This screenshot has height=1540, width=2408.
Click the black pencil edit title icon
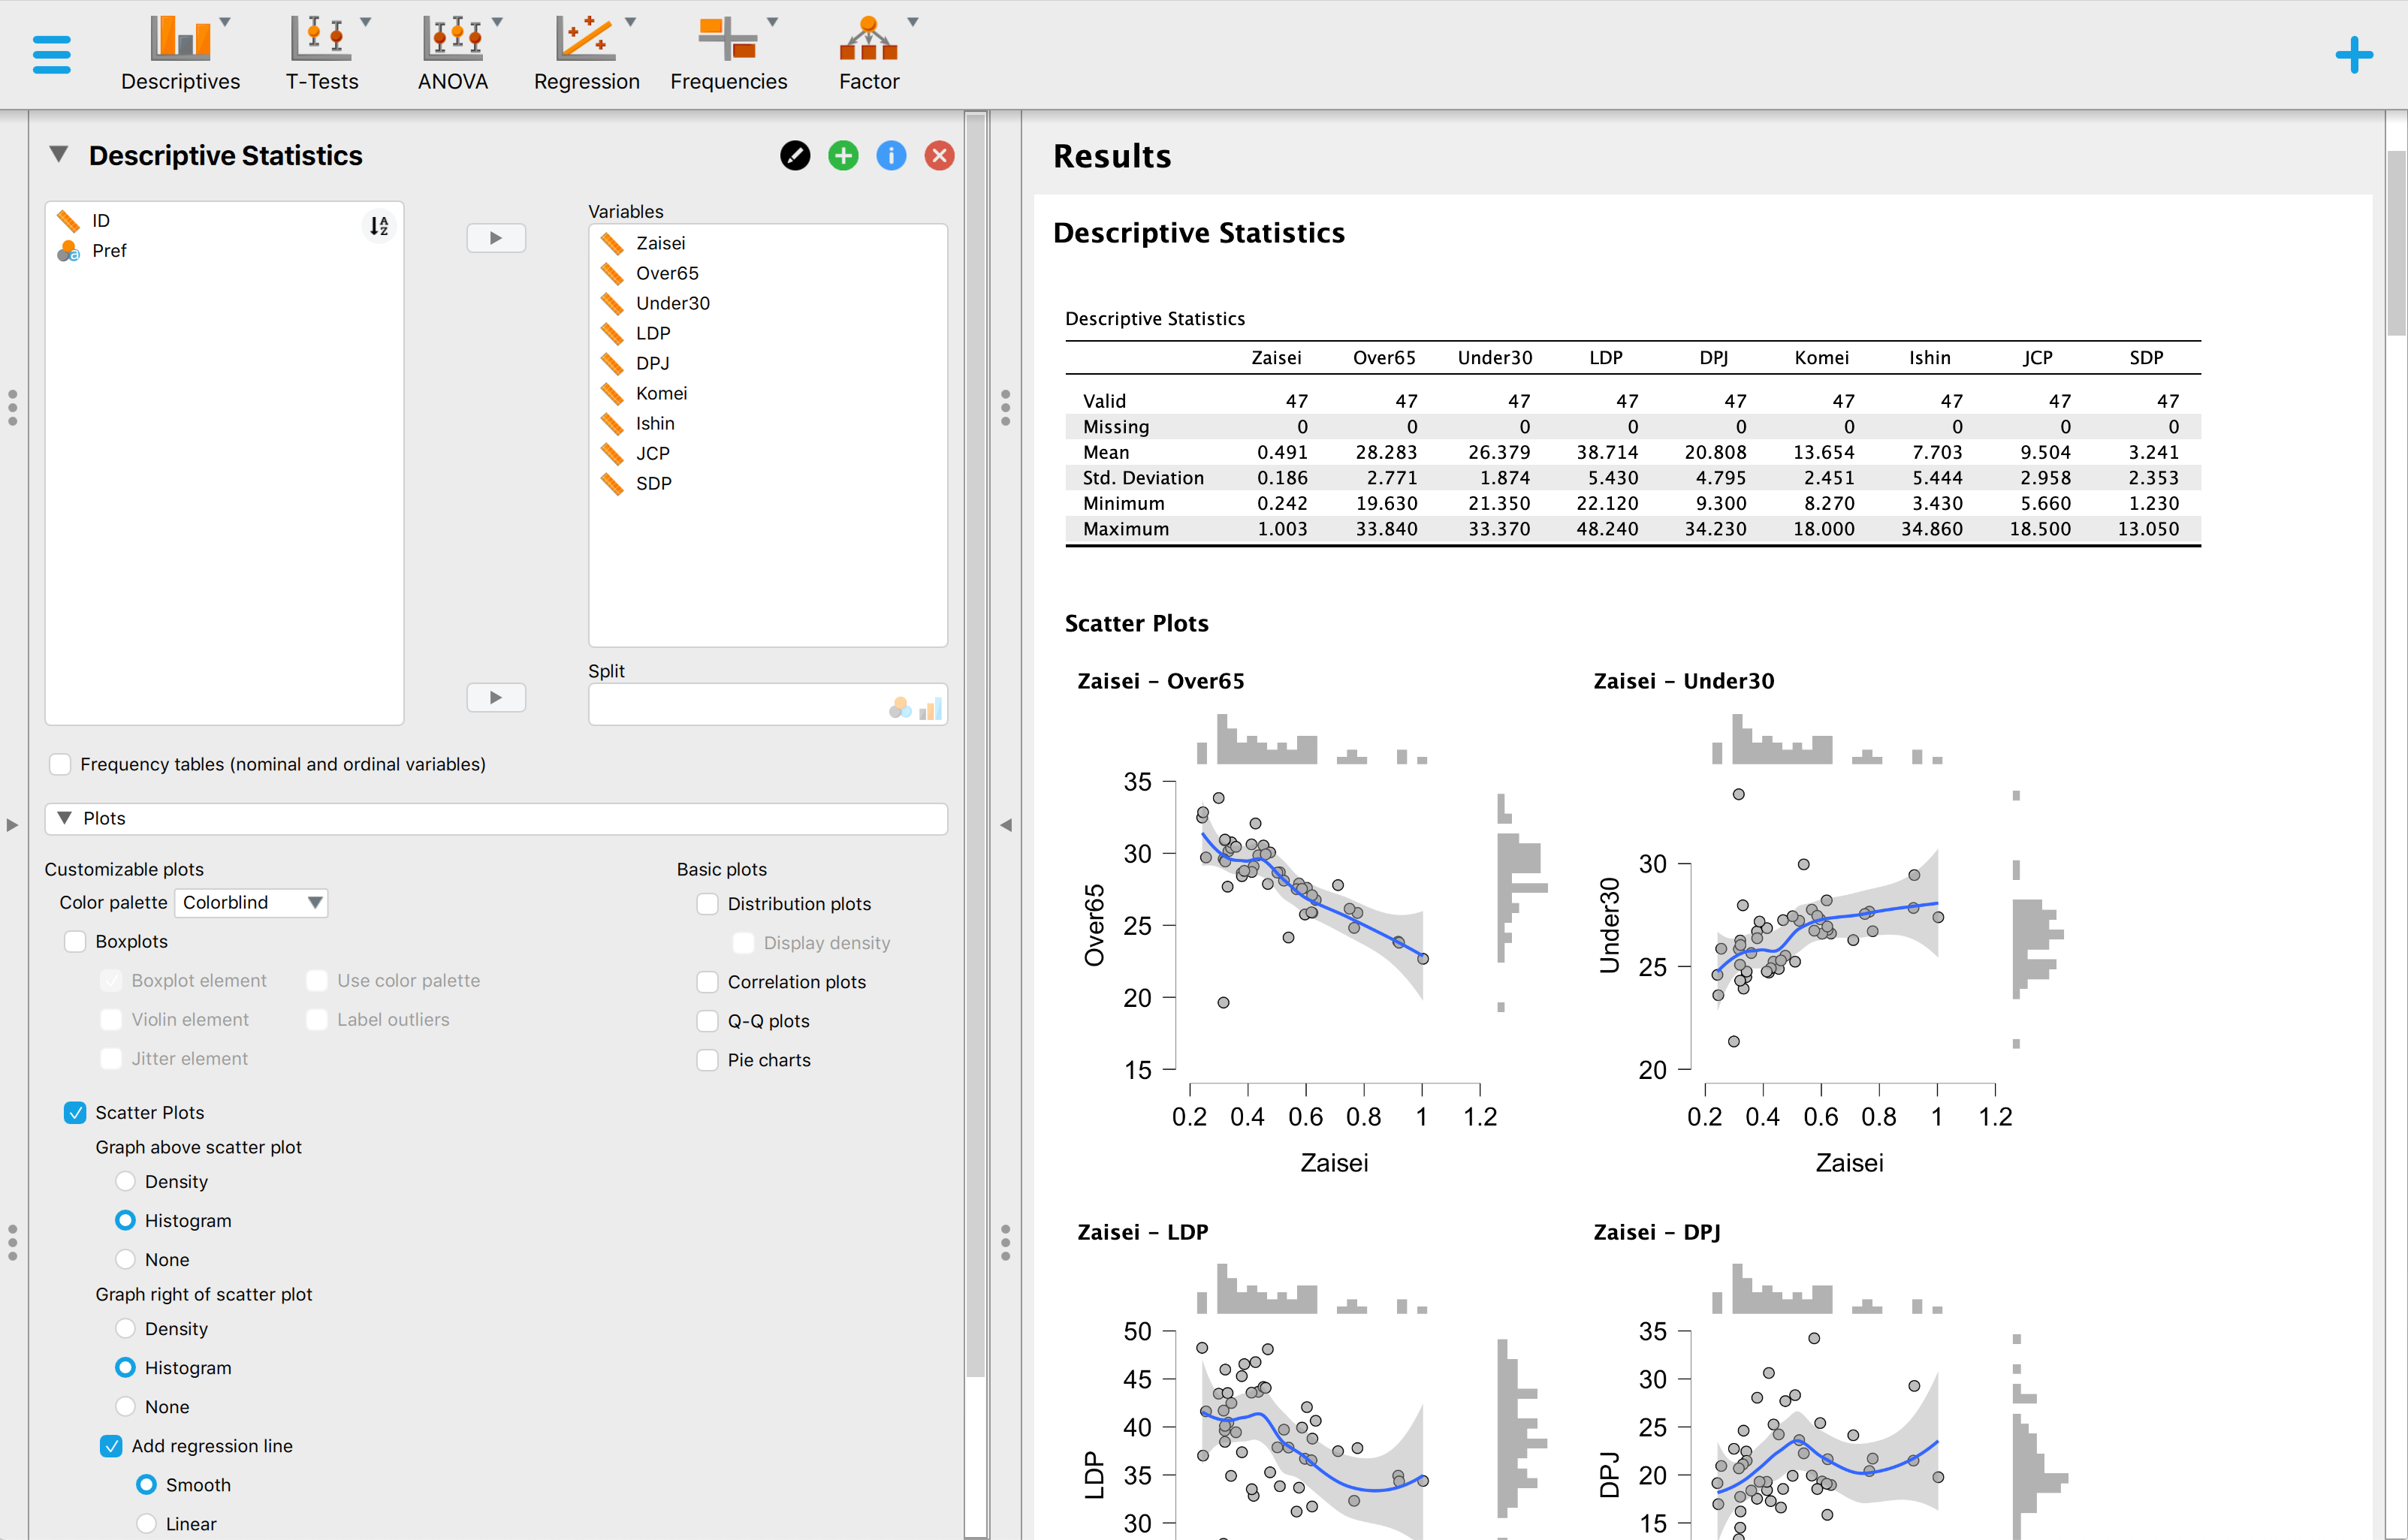coord(795,155)
